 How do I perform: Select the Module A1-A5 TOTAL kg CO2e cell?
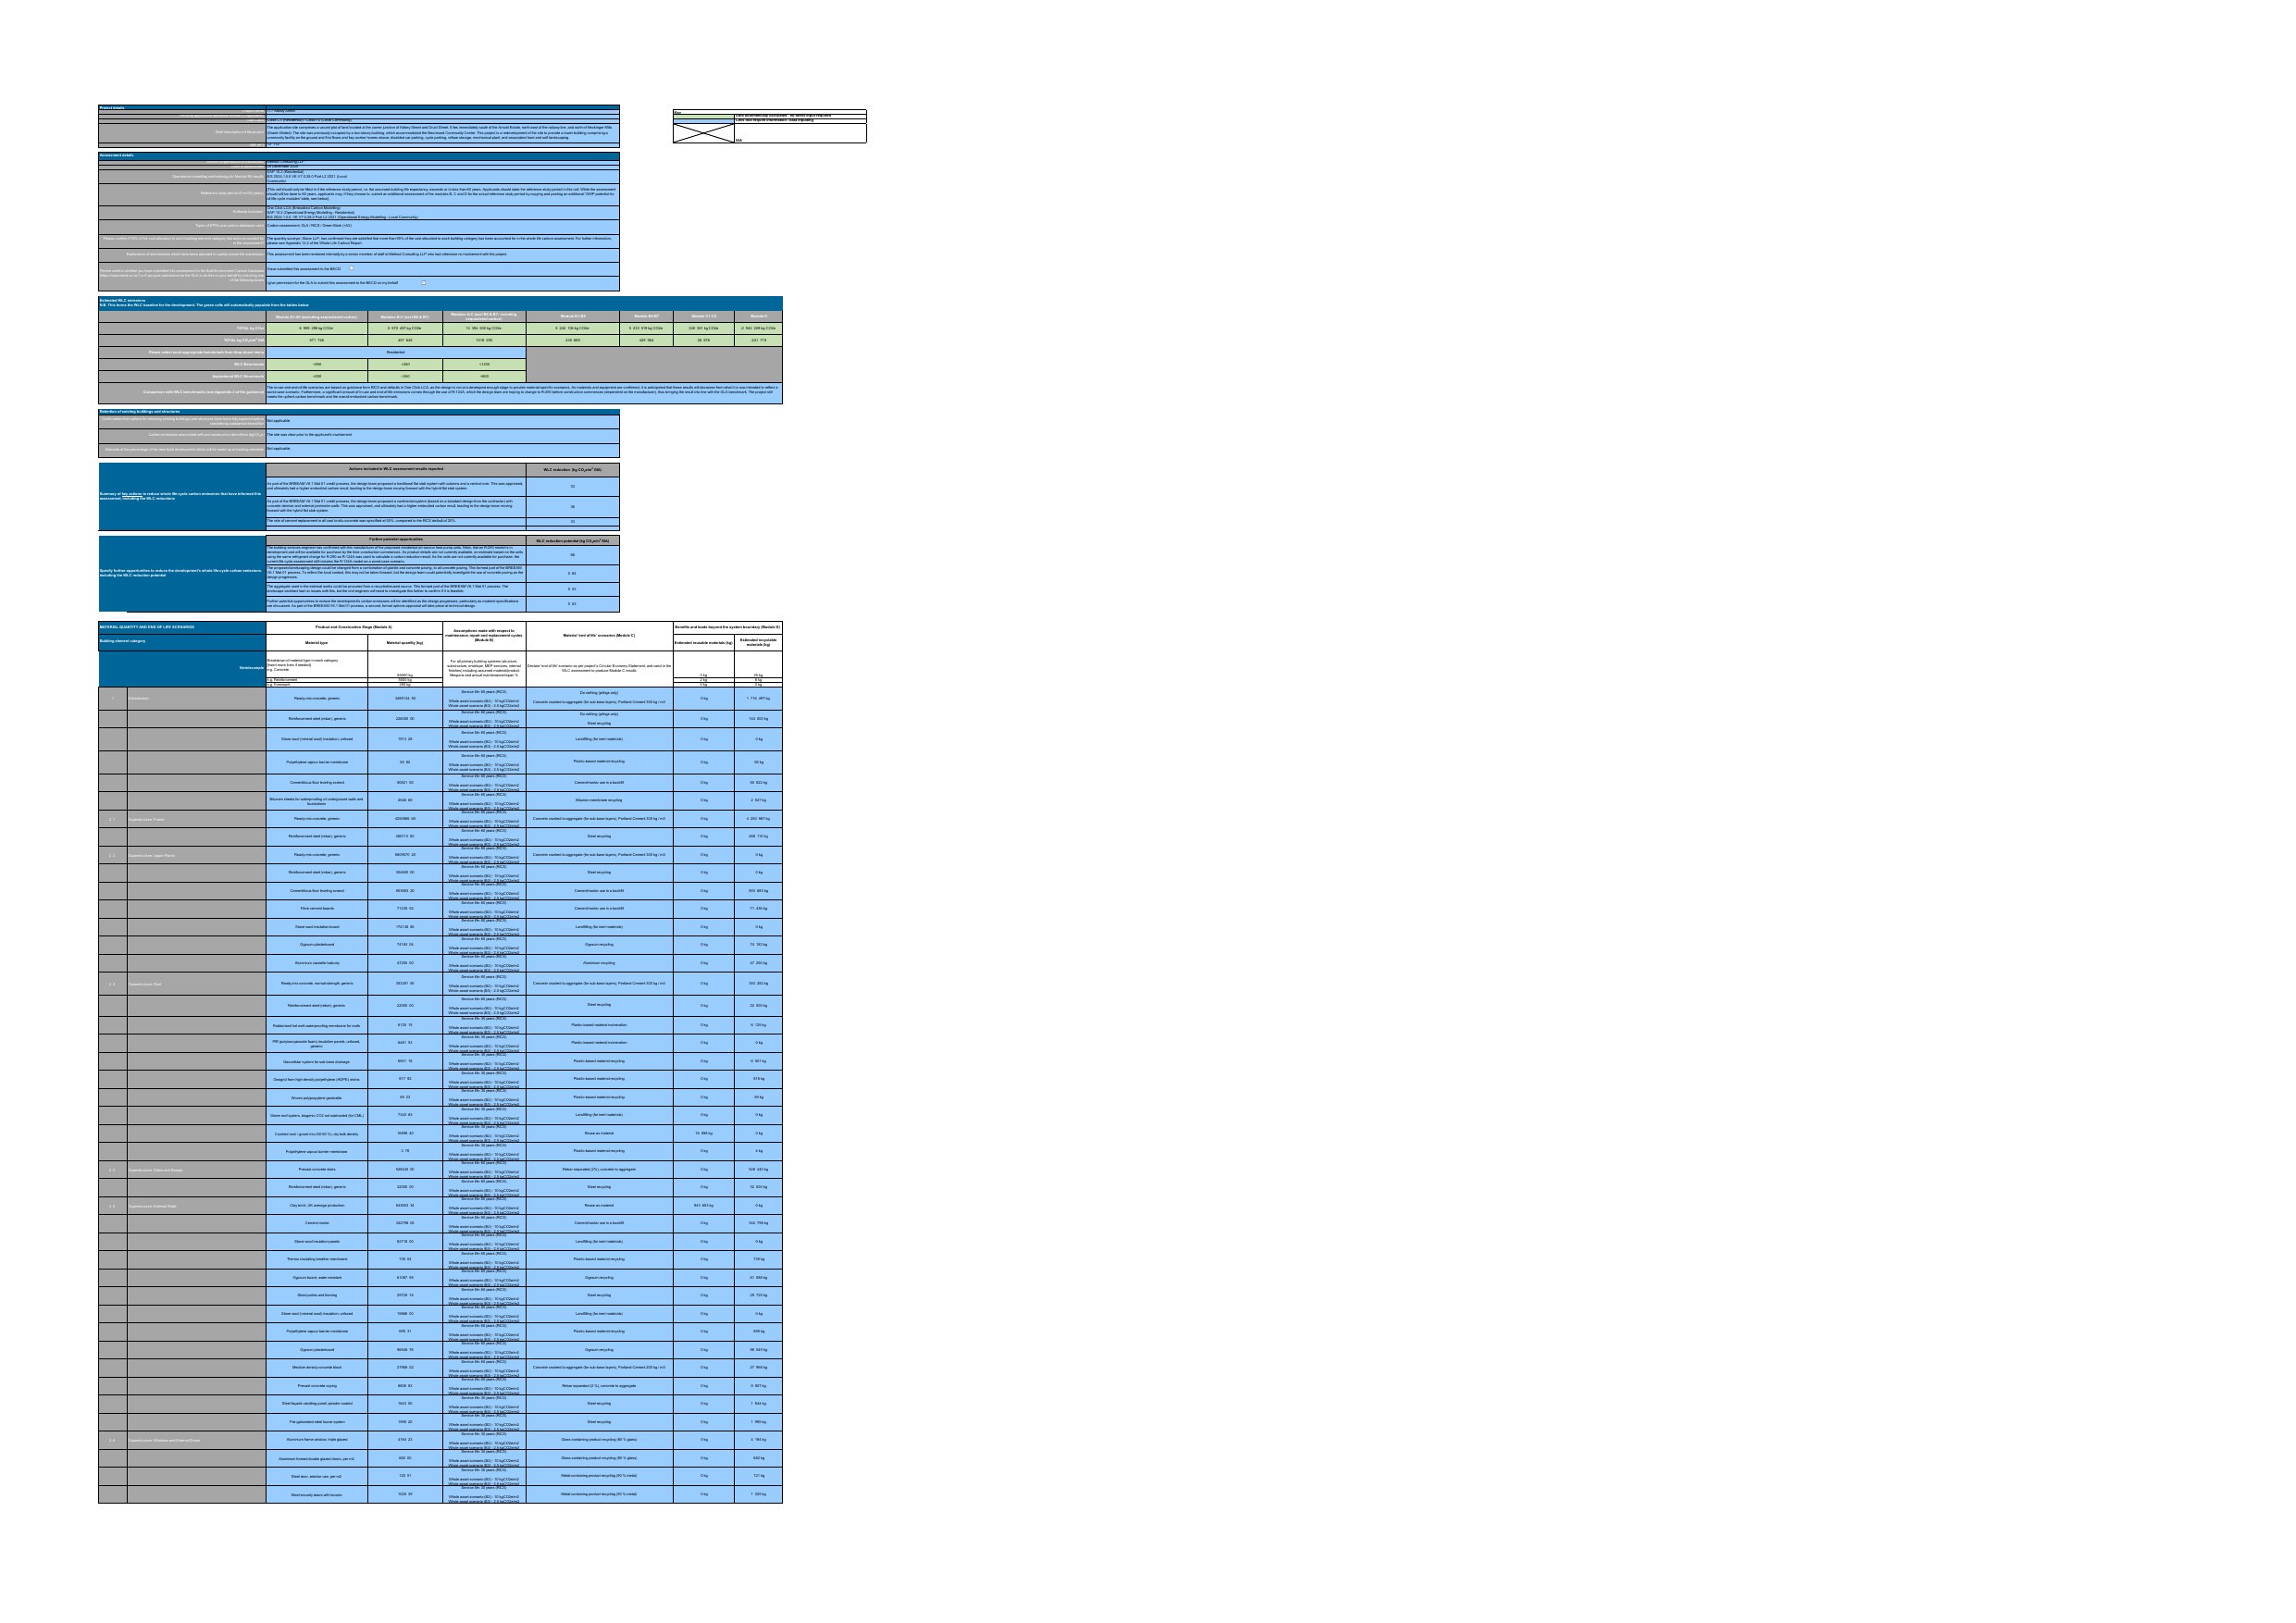(x=317, y=328)
